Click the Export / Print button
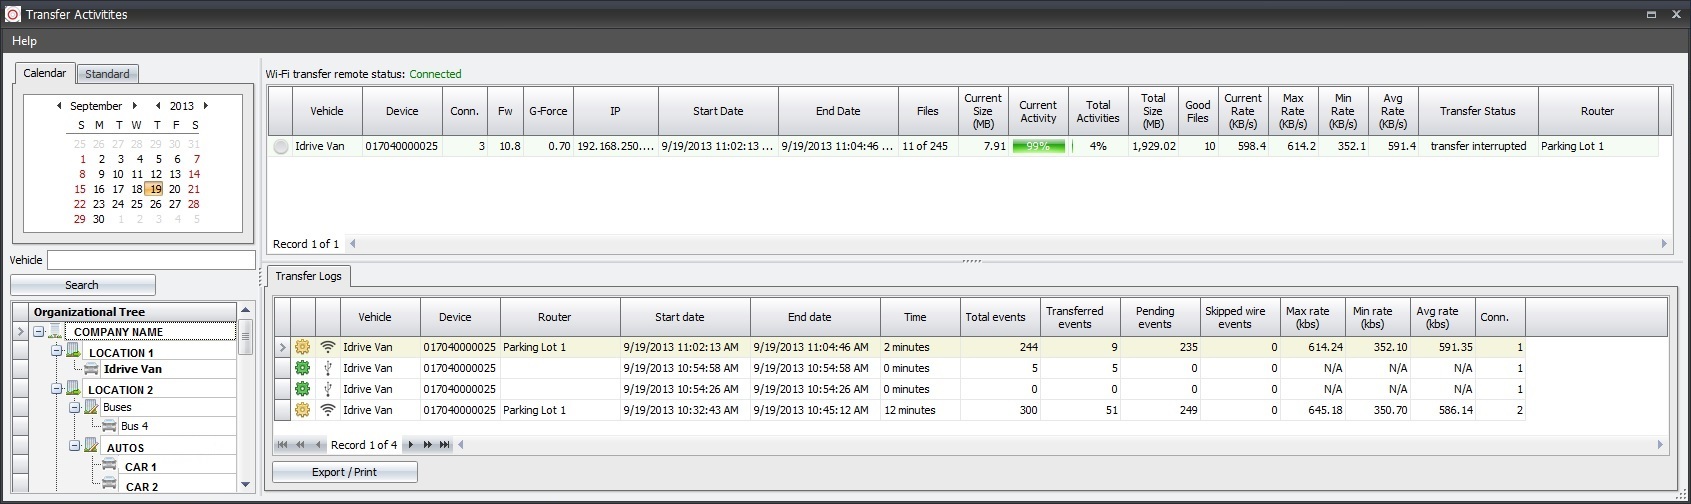Image resolution: width=1691 pixels, height=504 pixels. (x=344, y=472)
